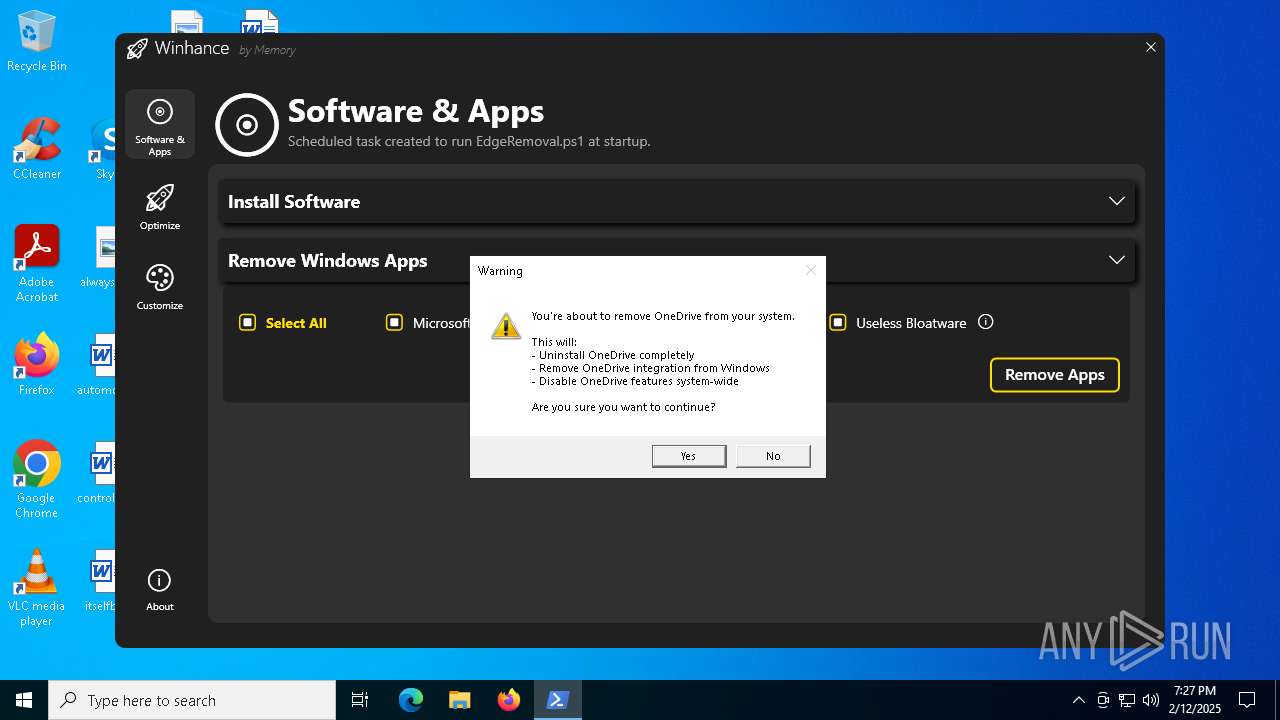Open the Customize palette section
This screenshot has width=1280, height=720.
160,288
